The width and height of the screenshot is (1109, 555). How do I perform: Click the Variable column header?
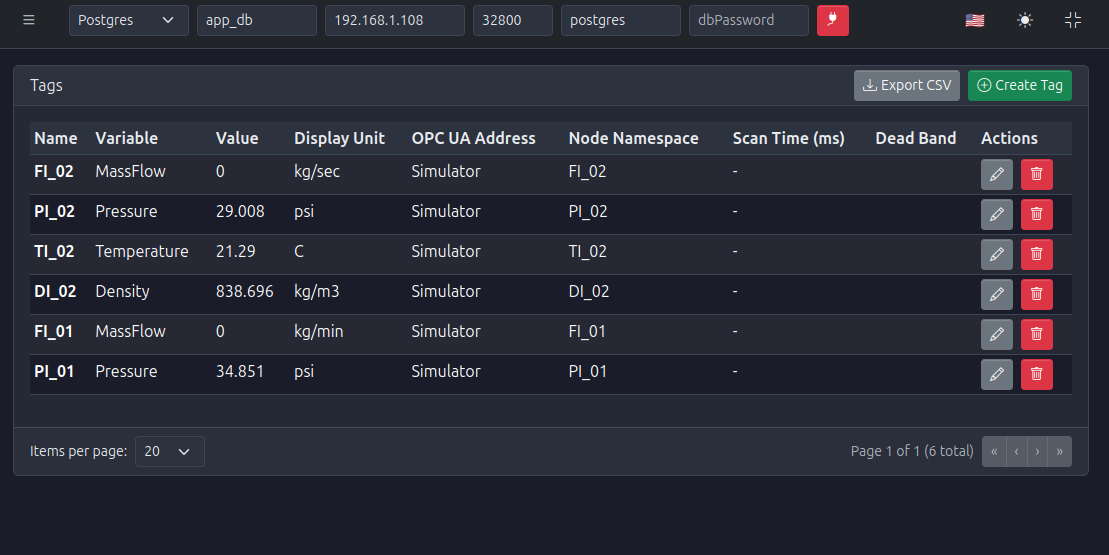click(127, 139)
